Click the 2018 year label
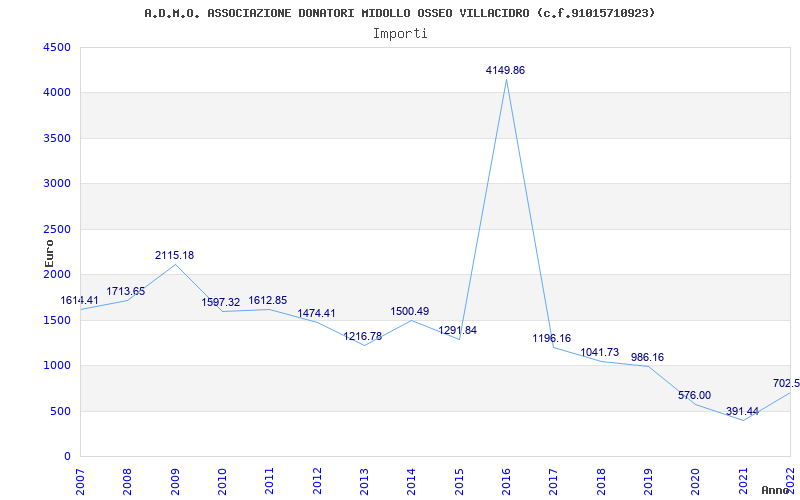 601,481
